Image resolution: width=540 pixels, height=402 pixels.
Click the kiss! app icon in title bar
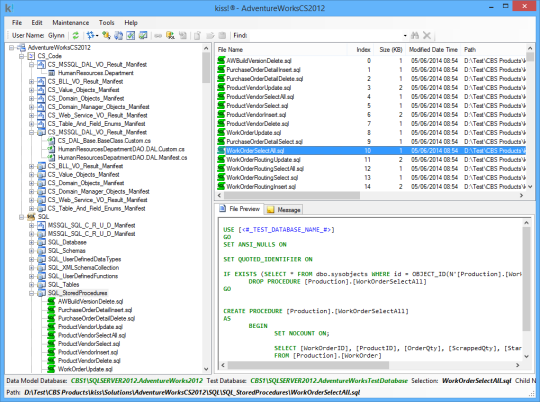point(9,8)
